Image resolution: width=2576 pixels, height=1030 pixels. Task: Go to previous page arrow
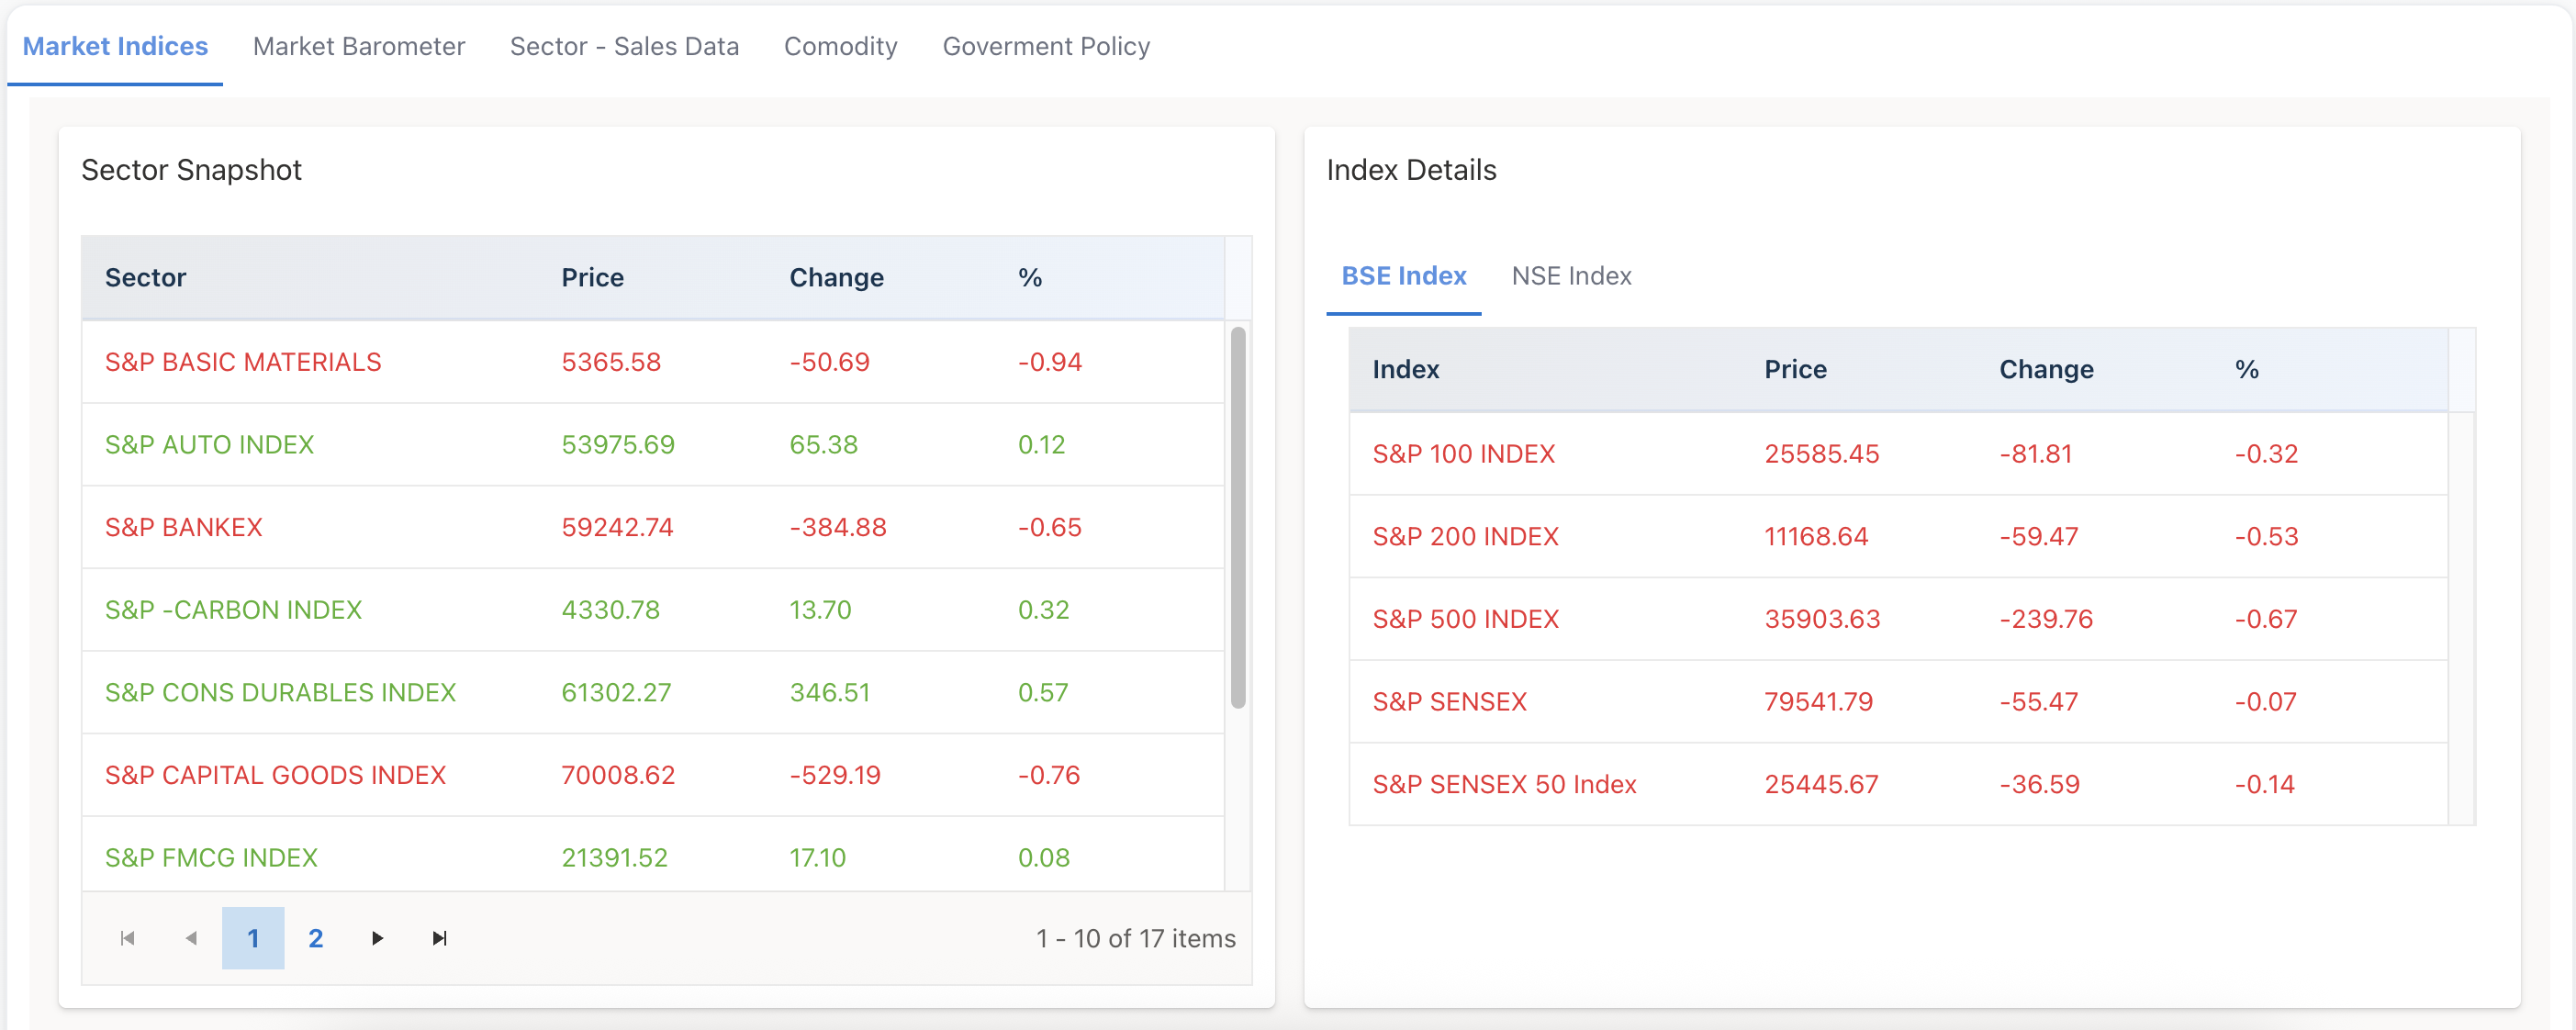pos(191,938)
